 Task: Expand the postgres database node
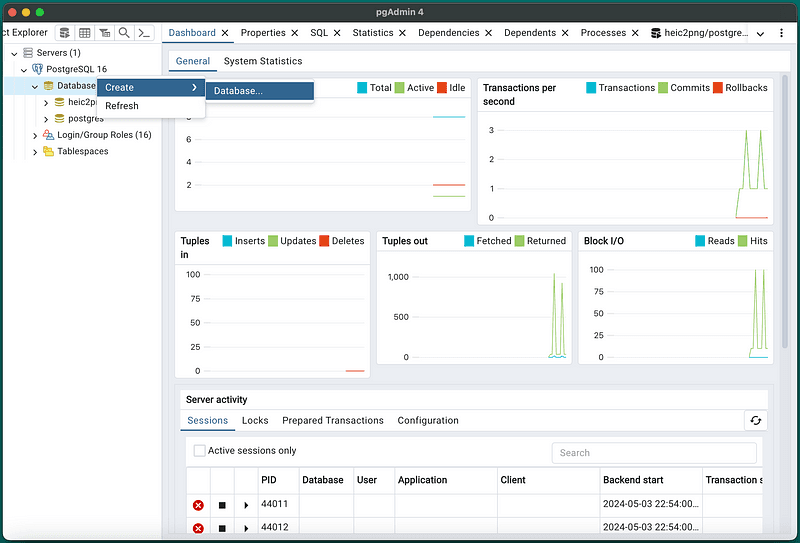(x=46, y=119)
